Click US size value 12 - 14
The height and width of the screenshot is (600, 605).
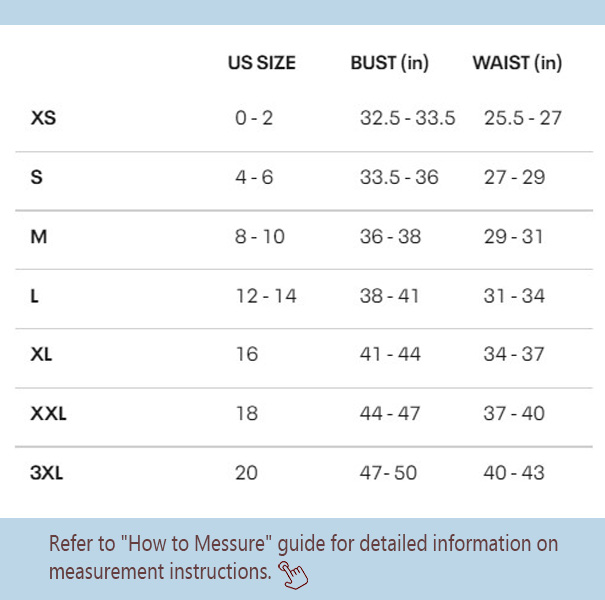[x=265, y=296]
